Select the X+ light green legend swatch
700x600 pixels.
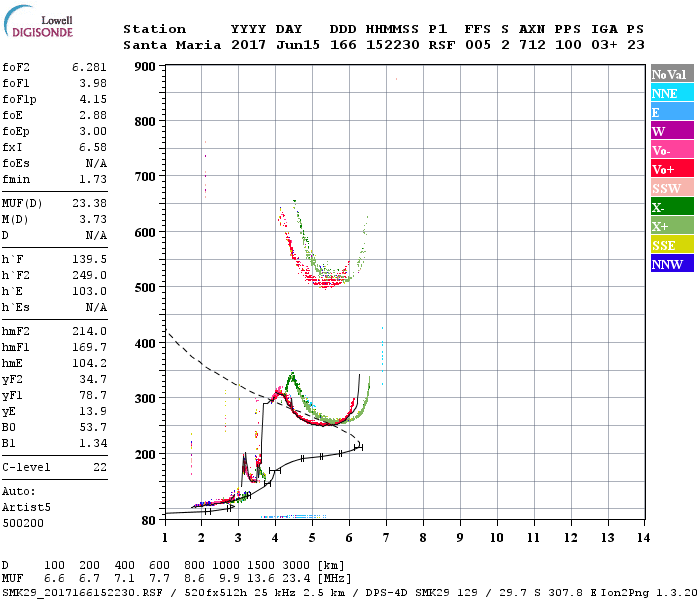(x=672, y=225)
